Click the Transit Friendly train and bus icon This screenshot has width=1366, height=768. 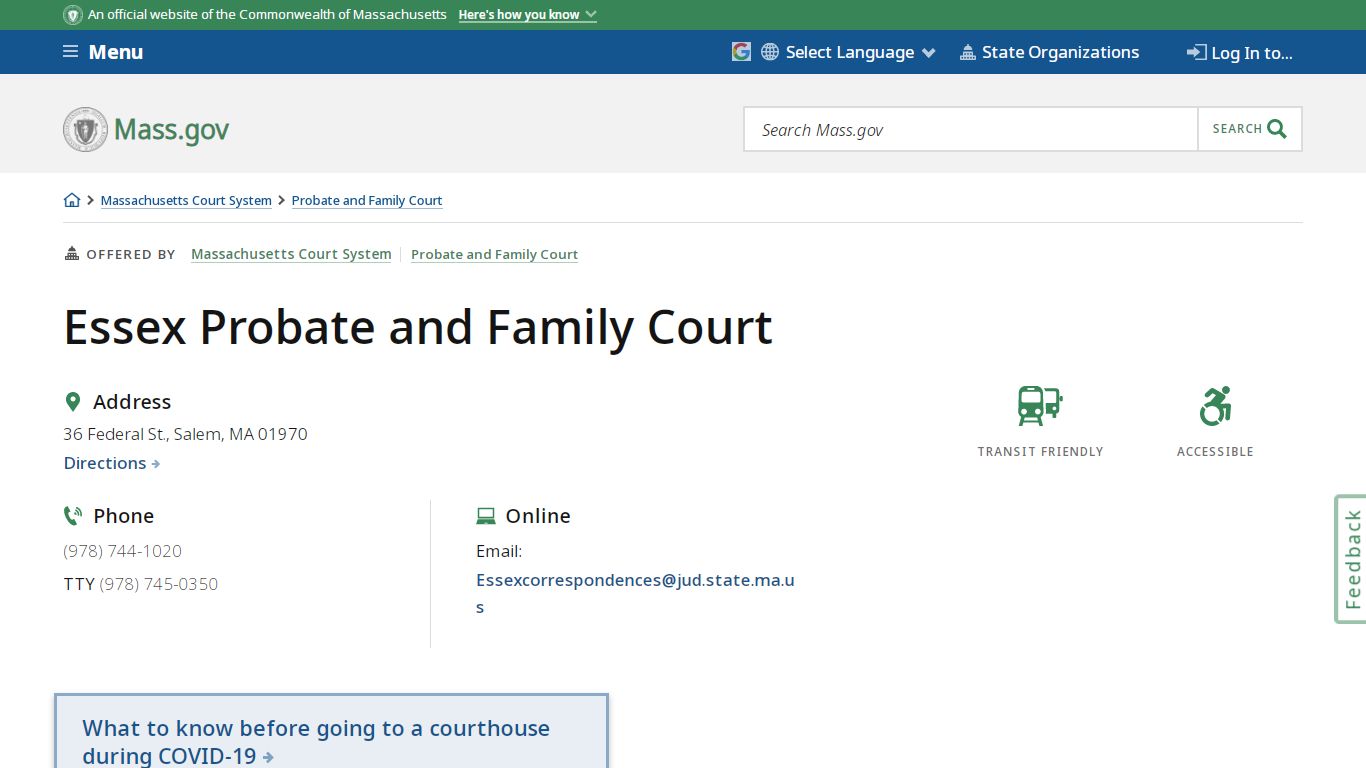click(x=1040, y=406)
